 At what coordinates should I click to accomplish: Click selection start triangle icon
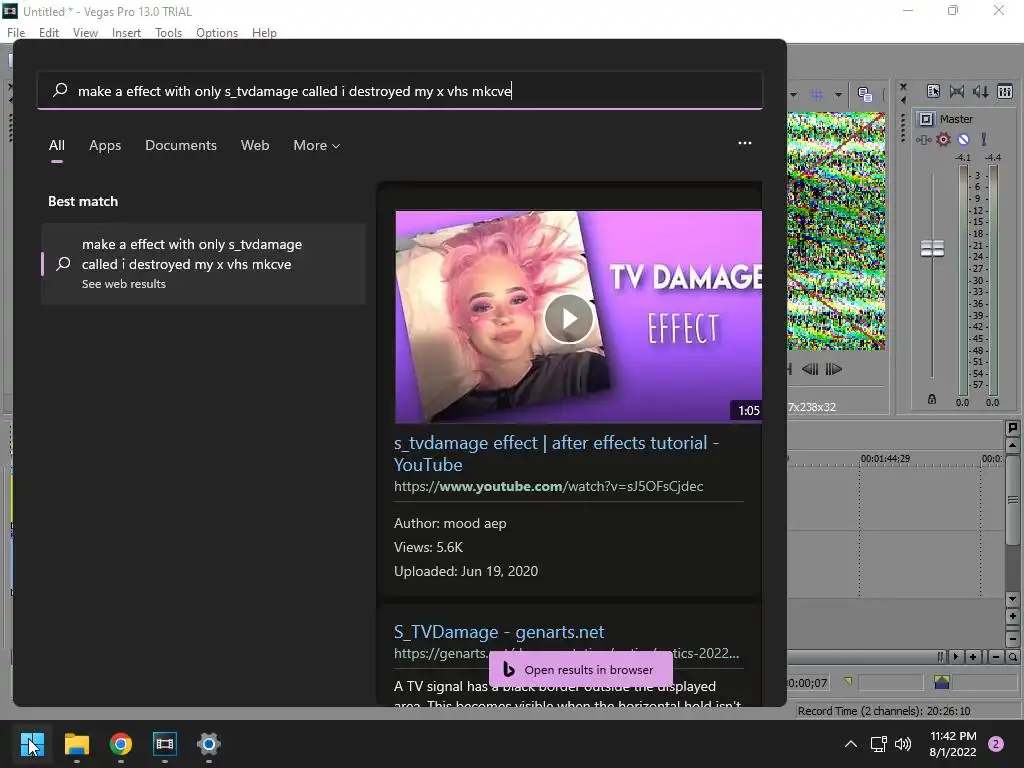point(847,682)
